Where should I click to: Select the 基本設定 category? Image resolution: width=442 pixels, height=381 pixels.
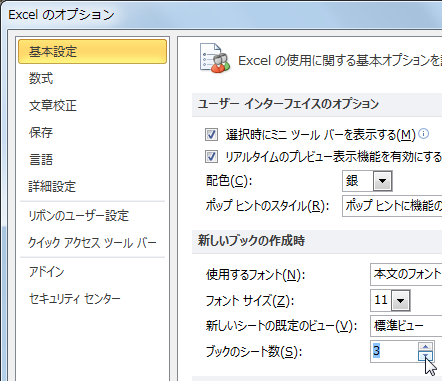click(92, 51)
